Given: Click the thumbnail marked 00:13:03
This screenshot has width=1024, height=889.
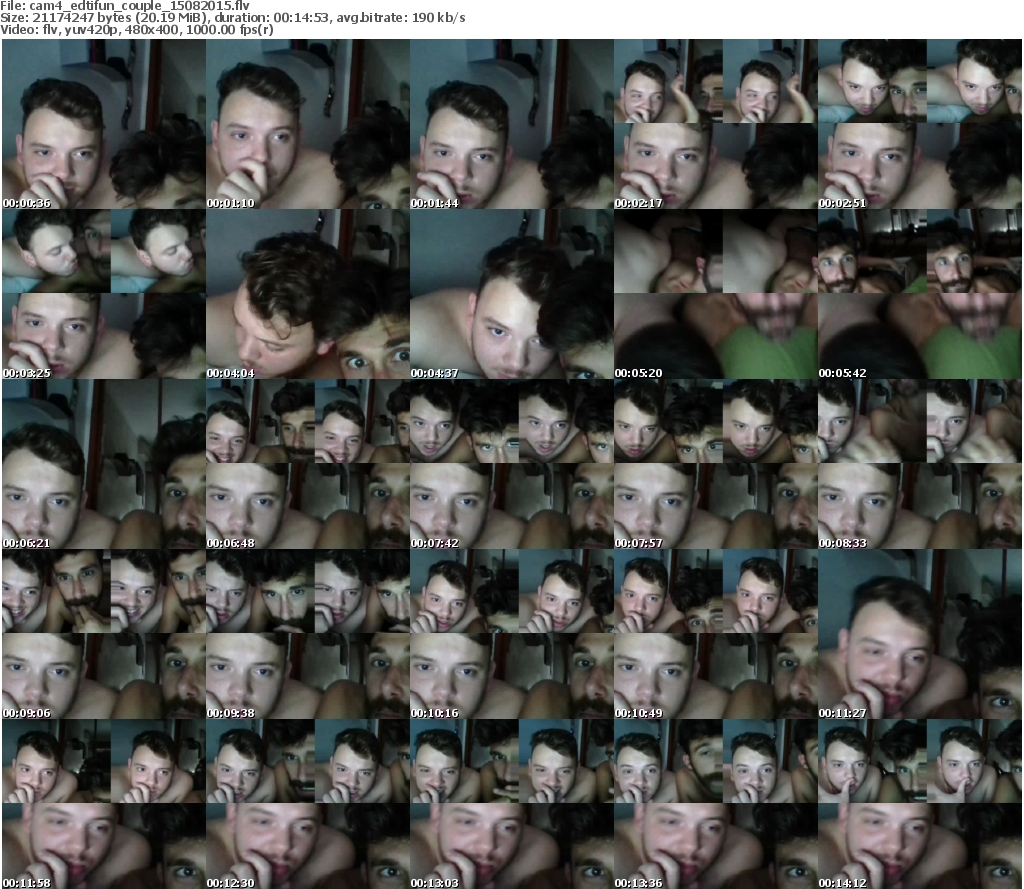Looking at the screenshot, I should tap(511, 803).
